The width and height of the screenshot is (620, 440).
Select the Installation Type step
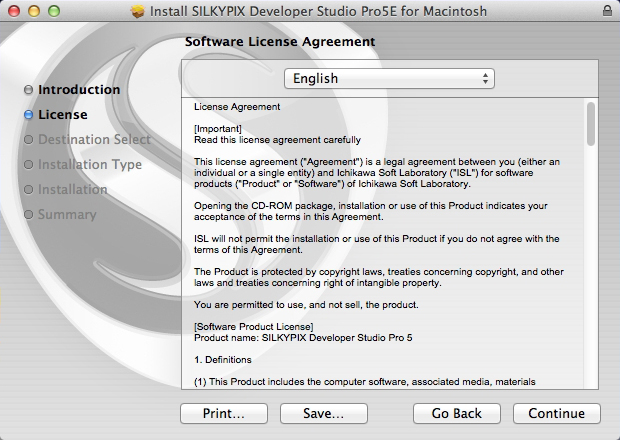click(x=90, y=164)
